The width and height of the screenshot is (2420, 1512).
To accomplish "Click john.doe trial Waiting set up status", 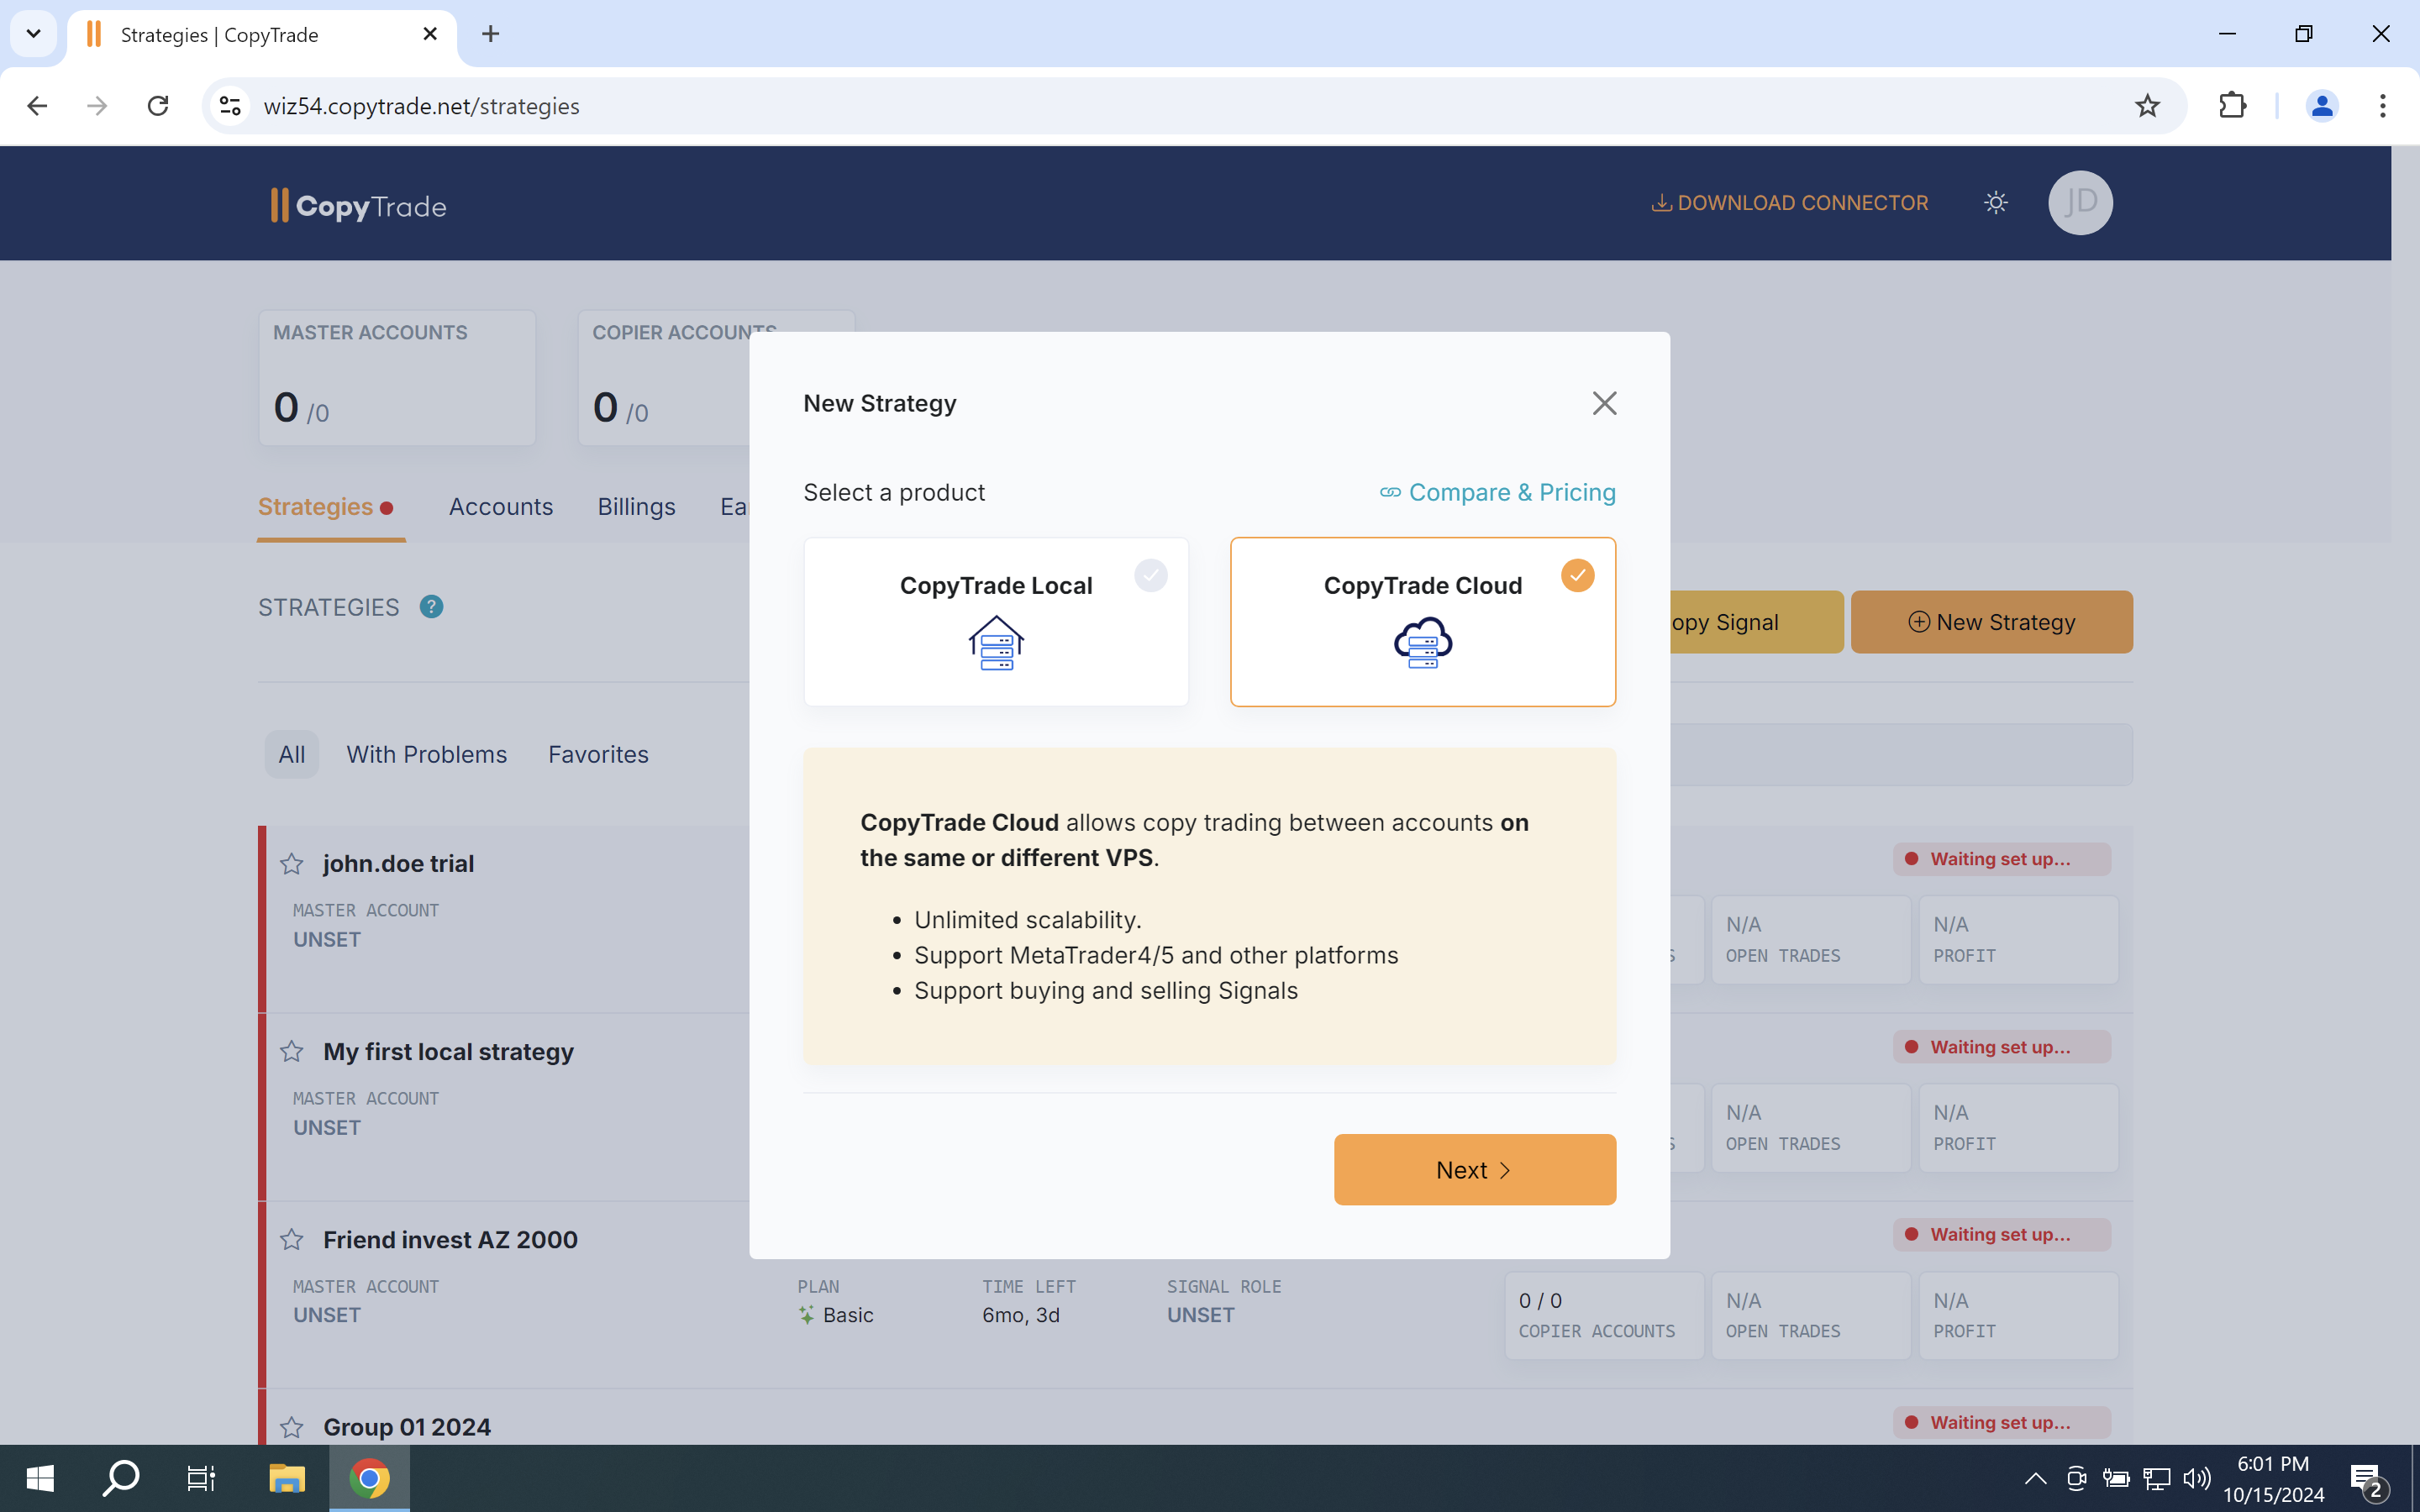I will [x=2001, y=859].
